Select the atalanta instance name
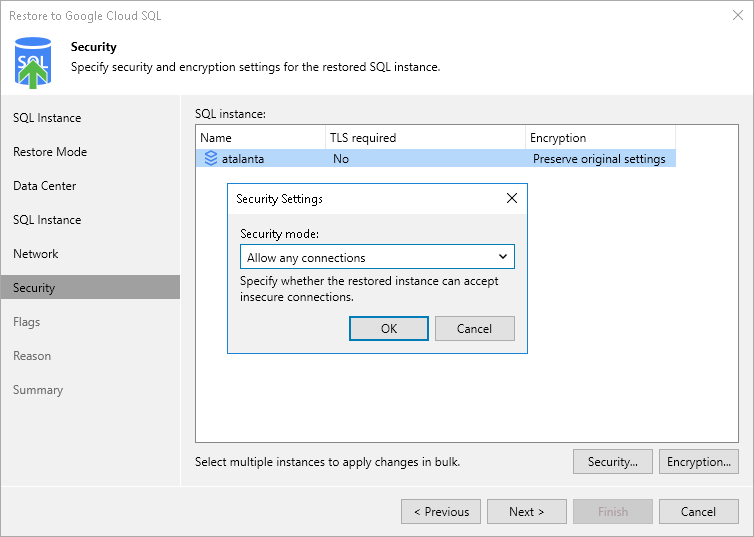The image size is (754, 537). pyautogui.click(x=243, y=159)
